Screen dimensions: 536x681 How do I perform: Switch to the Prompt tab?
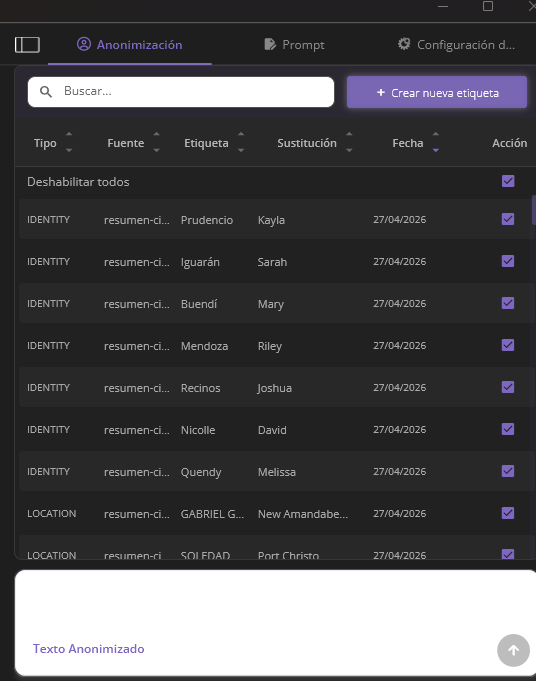294,45
